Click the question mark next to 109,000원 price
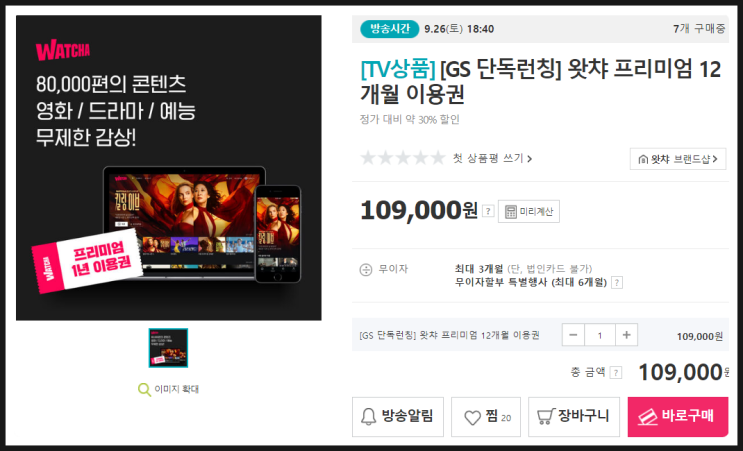The height and width of the screenshot is (451, 743). tap(488, 211)
